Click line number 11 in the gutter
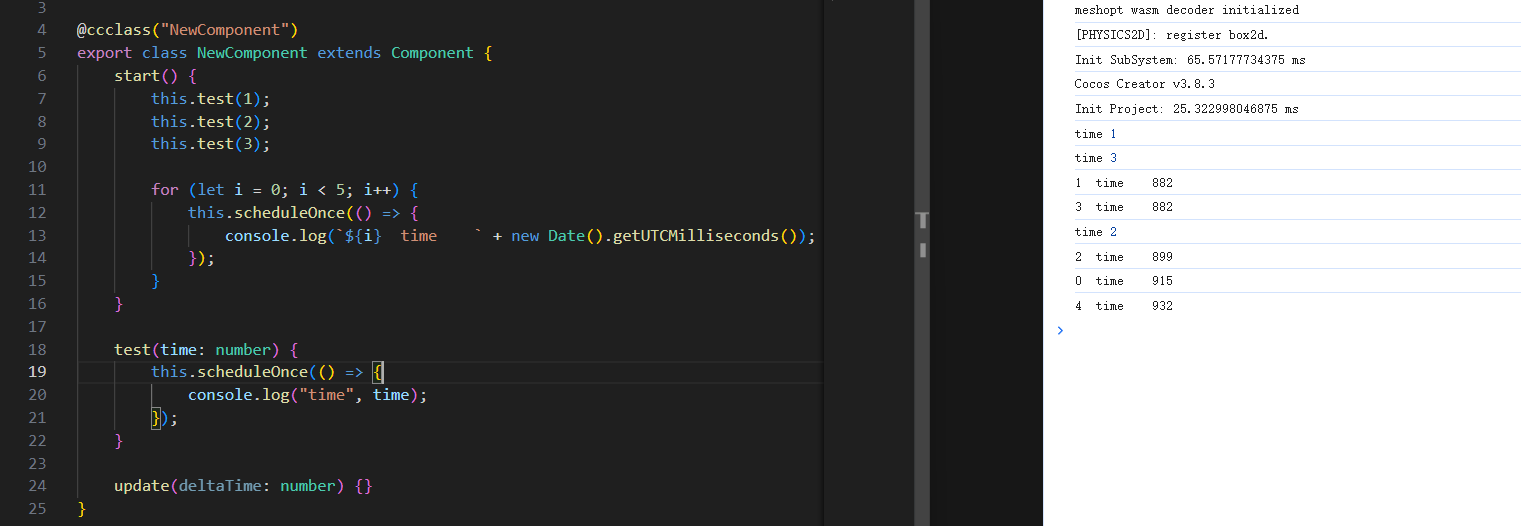The image size is (1521, 526). pos(38,189)
